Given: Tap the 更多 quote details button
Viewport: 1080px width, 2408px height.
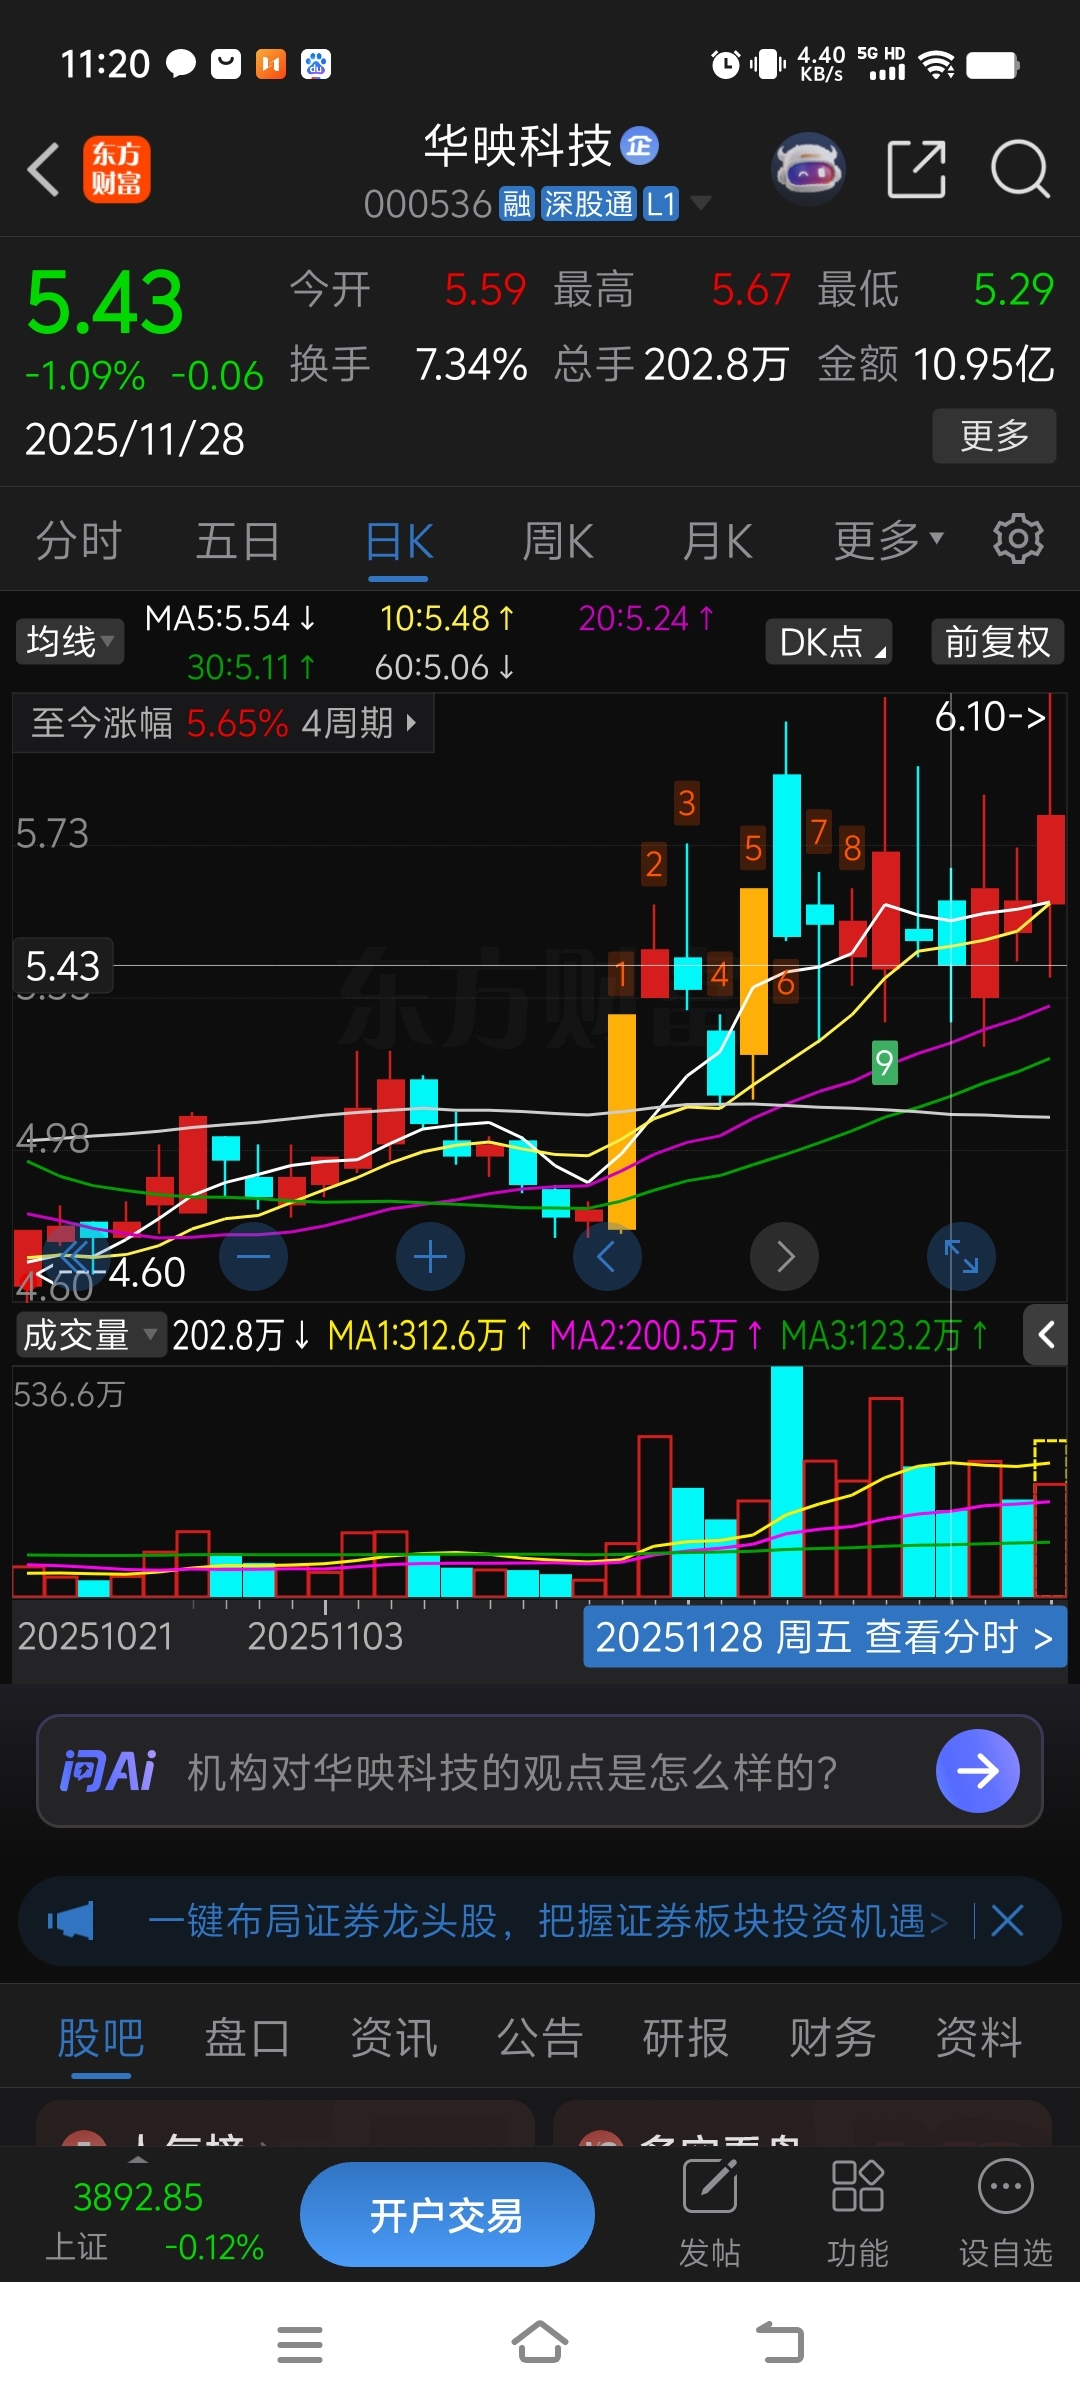Looking at the screenshot, I should (x=994, y=435).
